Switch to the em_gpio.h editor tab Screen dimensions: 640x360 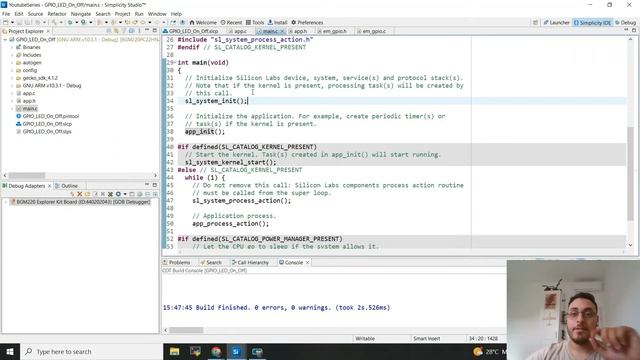tap(332, 31)
